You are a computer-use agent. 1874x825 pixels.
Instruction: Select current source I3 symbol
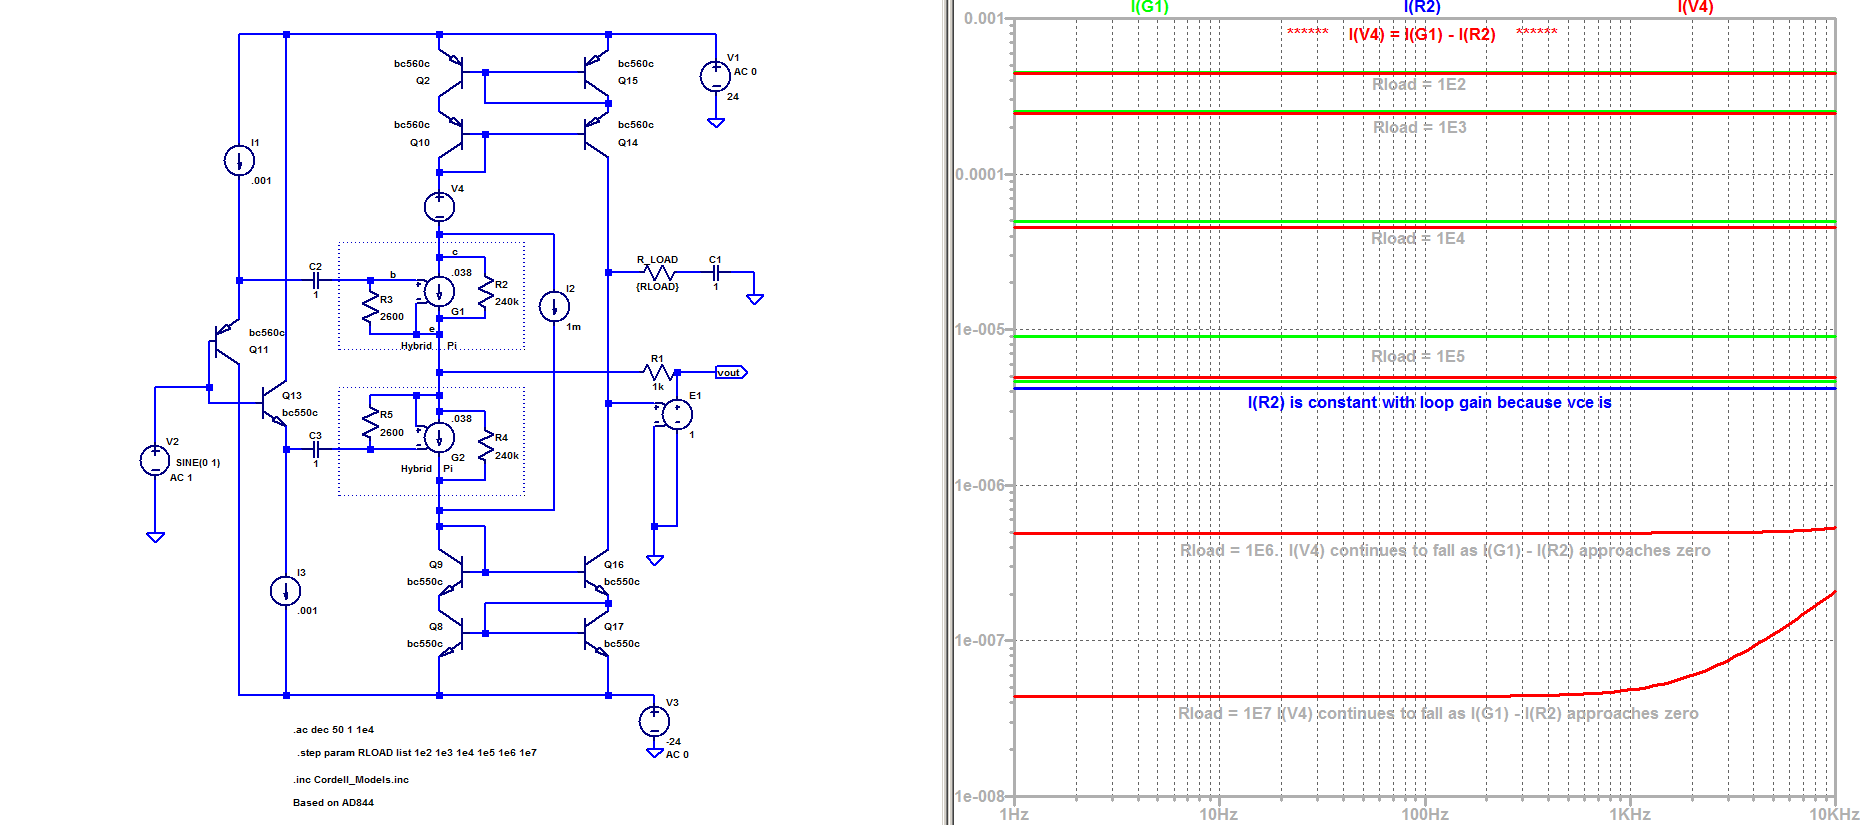286,591
